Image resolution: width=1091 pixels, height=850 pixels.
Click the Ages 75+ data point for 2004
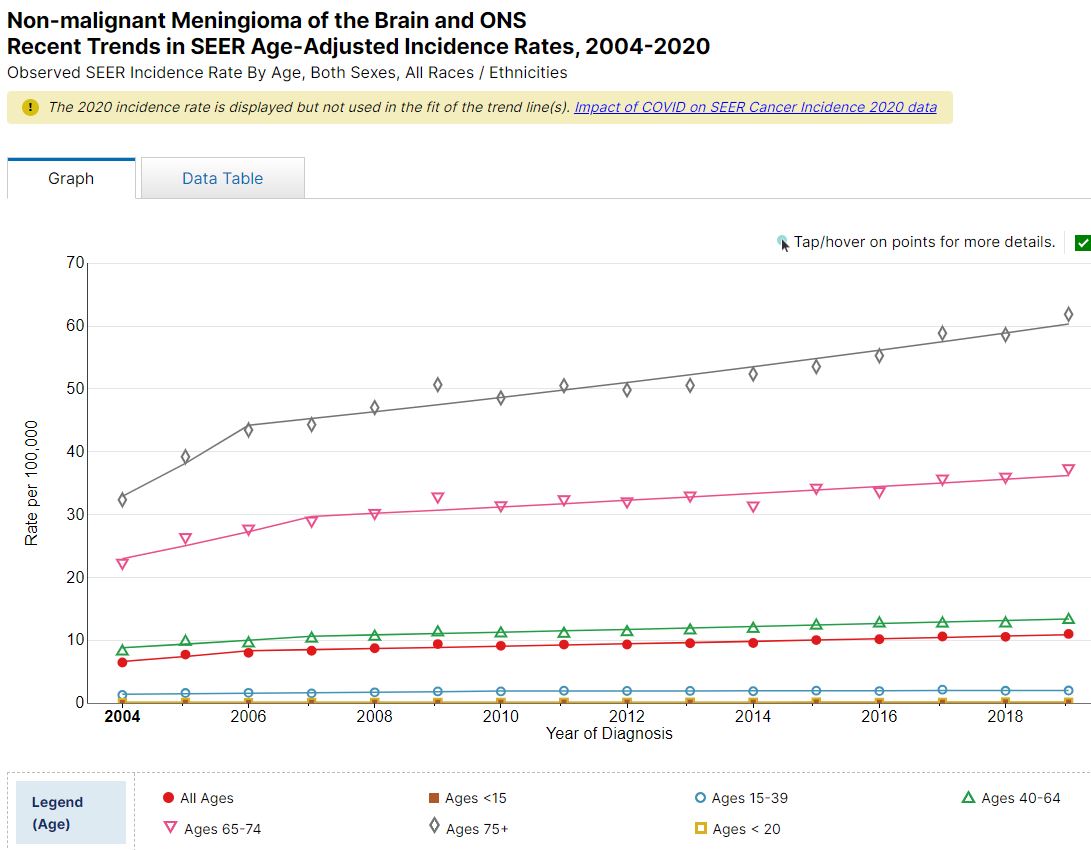pyautogui.click(x=122, y=499)
